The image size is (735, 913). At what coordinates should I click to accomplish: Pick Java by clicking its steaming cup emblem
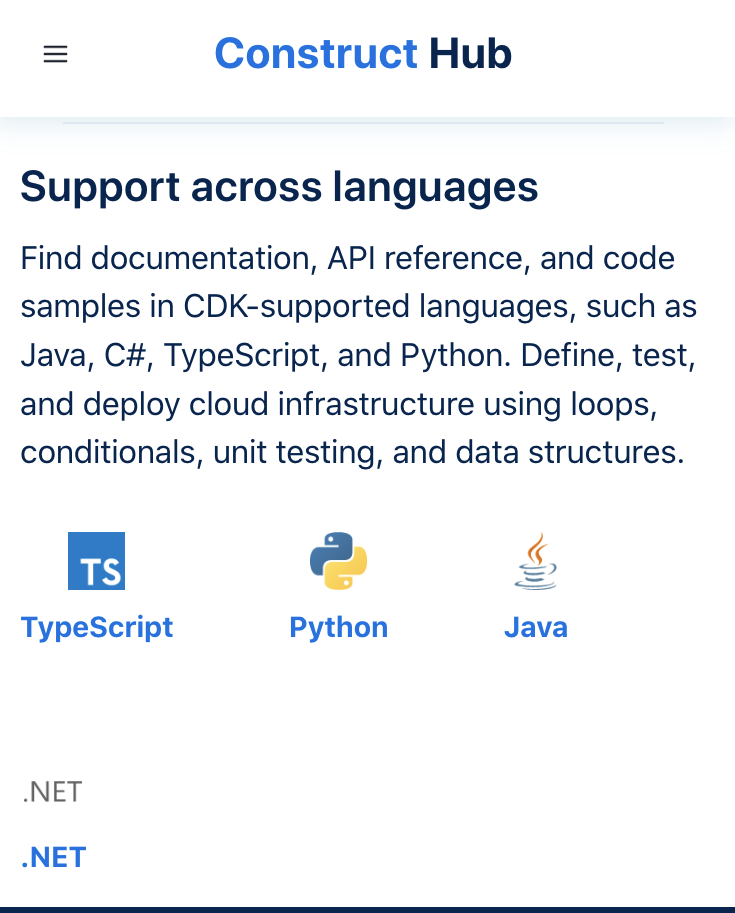click(x=536, y=560)
